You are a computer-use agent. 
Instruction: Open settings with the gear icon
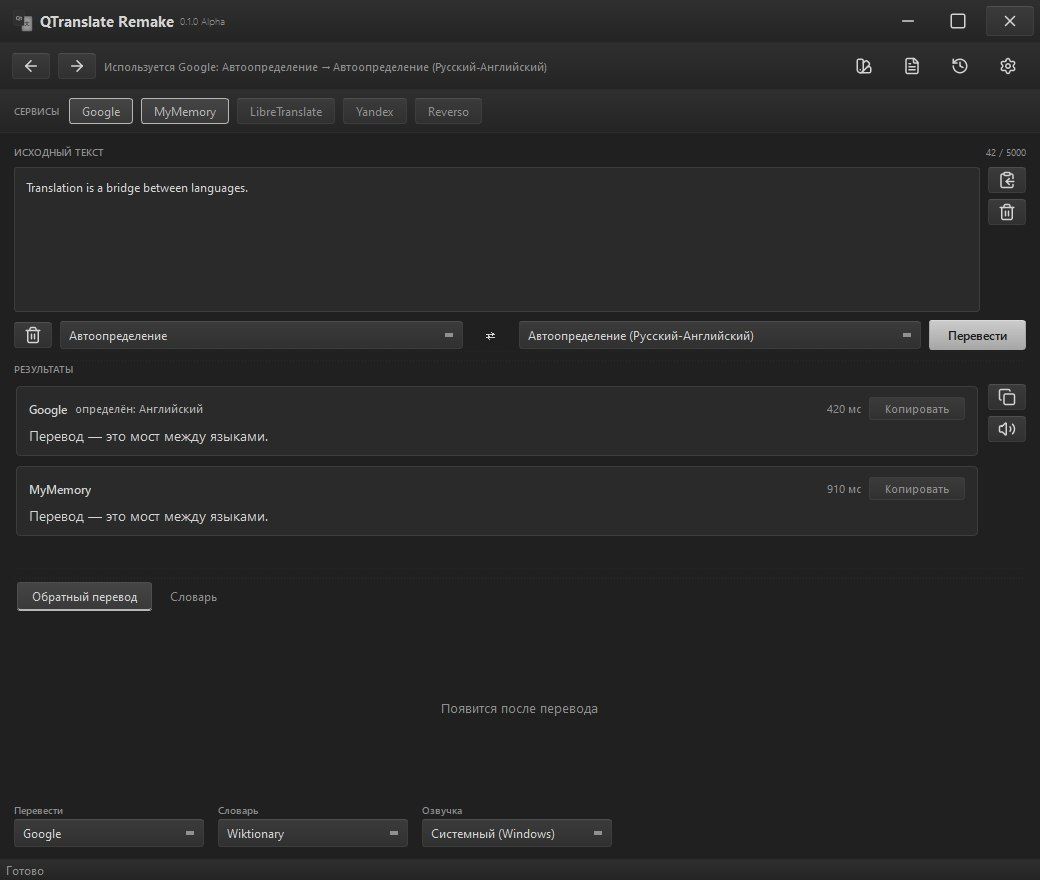click(1008, 66)
